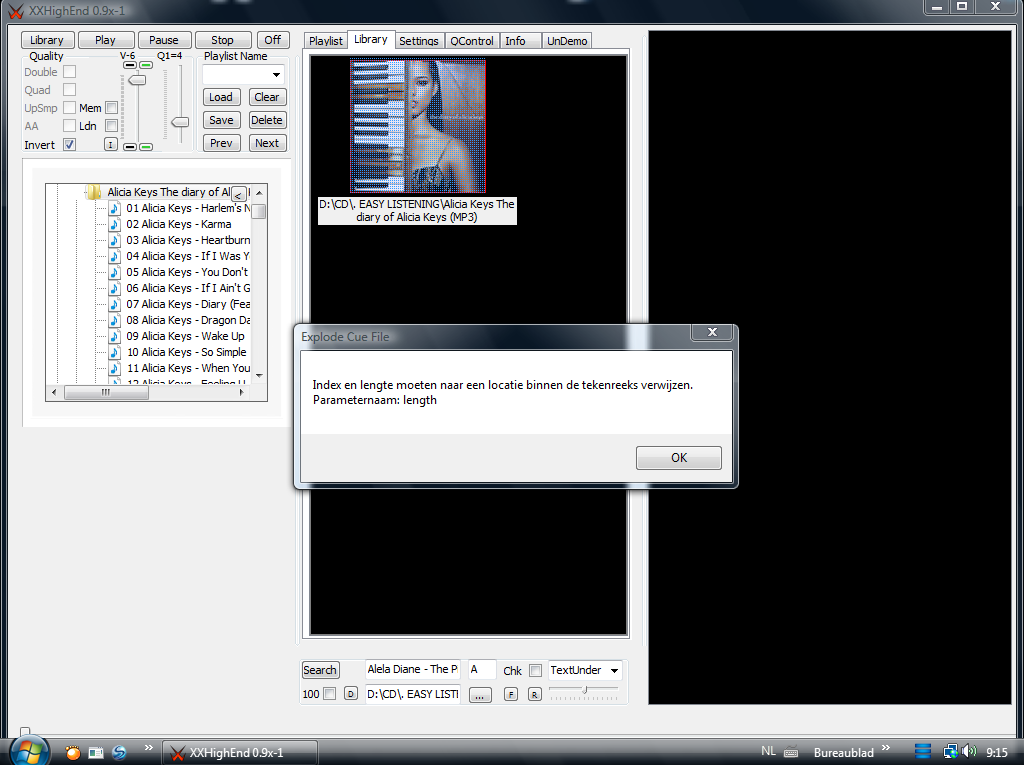
Task: Click tree horizontal scrollbar thumb
Action: point(106,393)
